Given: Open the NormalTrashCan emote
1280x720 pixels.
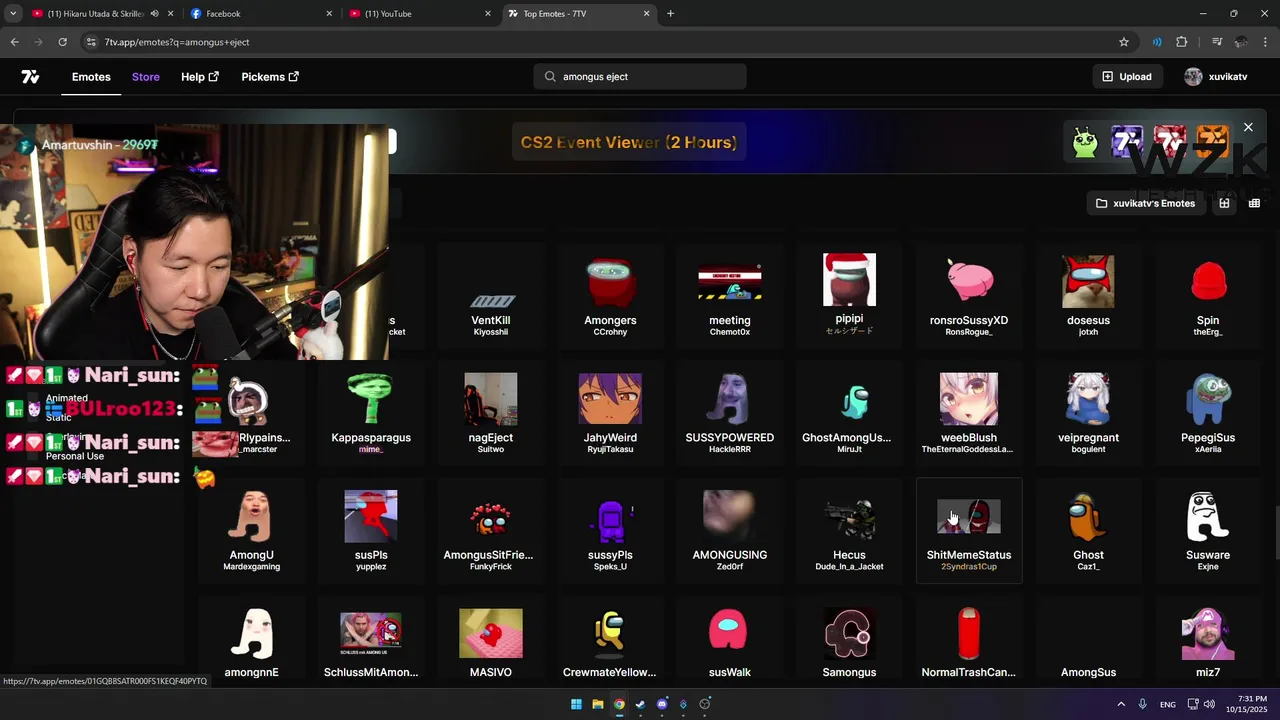Looking at the screenshot, I should (969, 642).
